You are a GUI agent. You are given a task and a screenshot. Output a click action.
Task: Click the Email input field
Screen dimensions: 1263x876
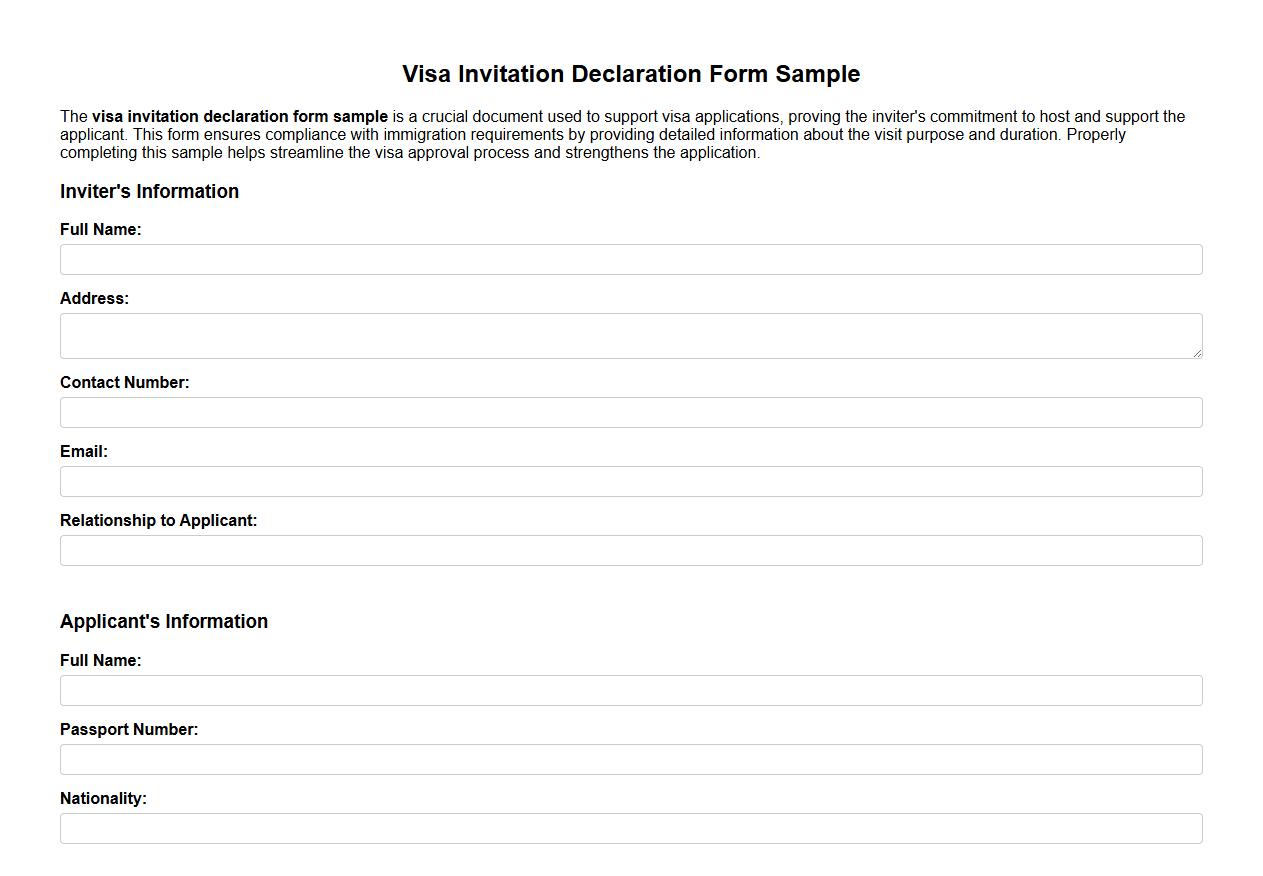pyautogui.click(x=631, y=481)
